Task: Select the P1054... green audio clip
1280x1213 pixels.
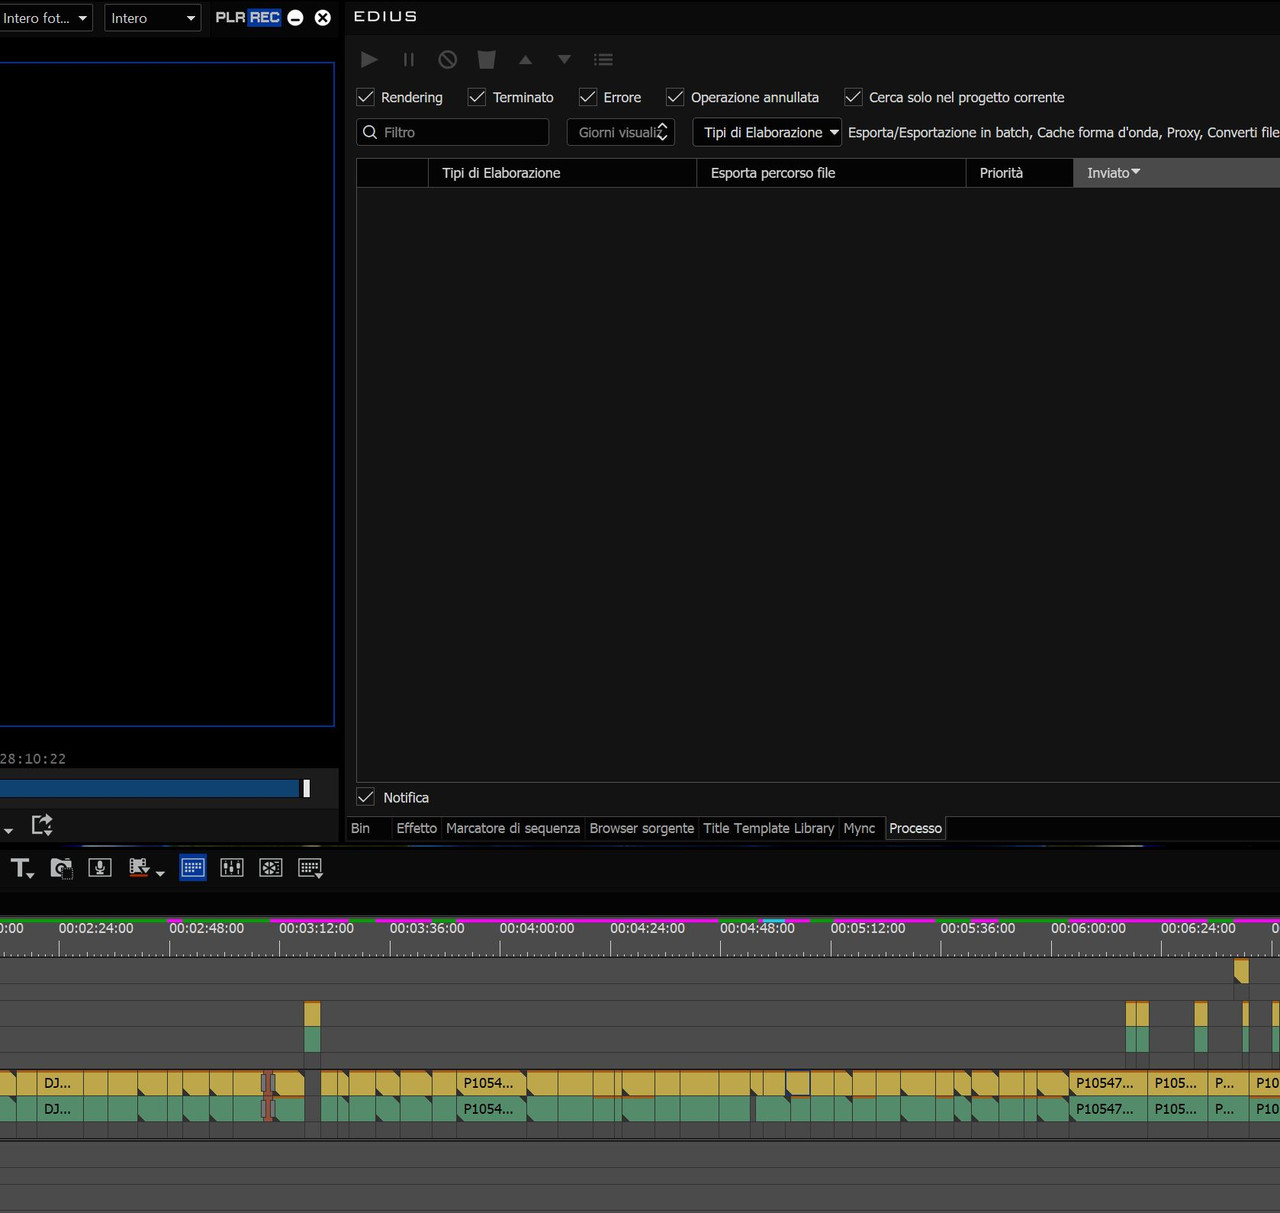Action: 492,1109
